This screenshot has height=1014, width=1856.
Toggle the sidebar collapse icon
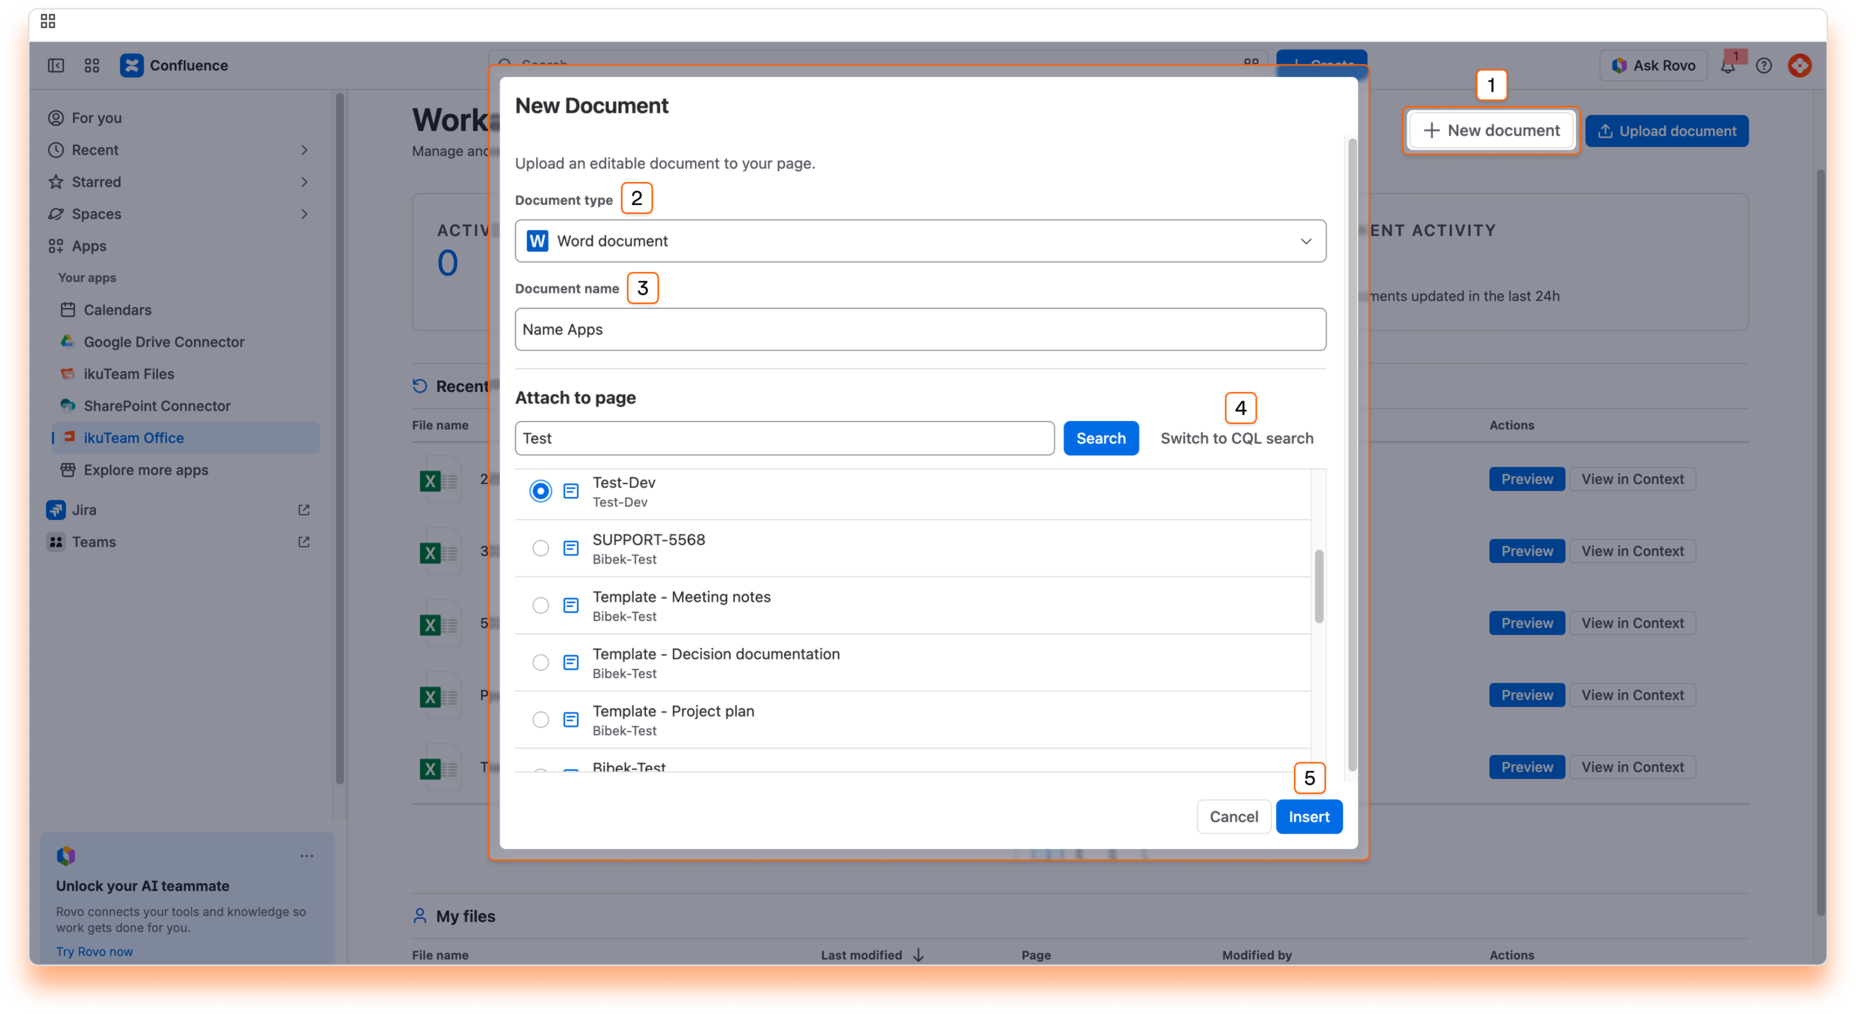(x=56, y=65)
